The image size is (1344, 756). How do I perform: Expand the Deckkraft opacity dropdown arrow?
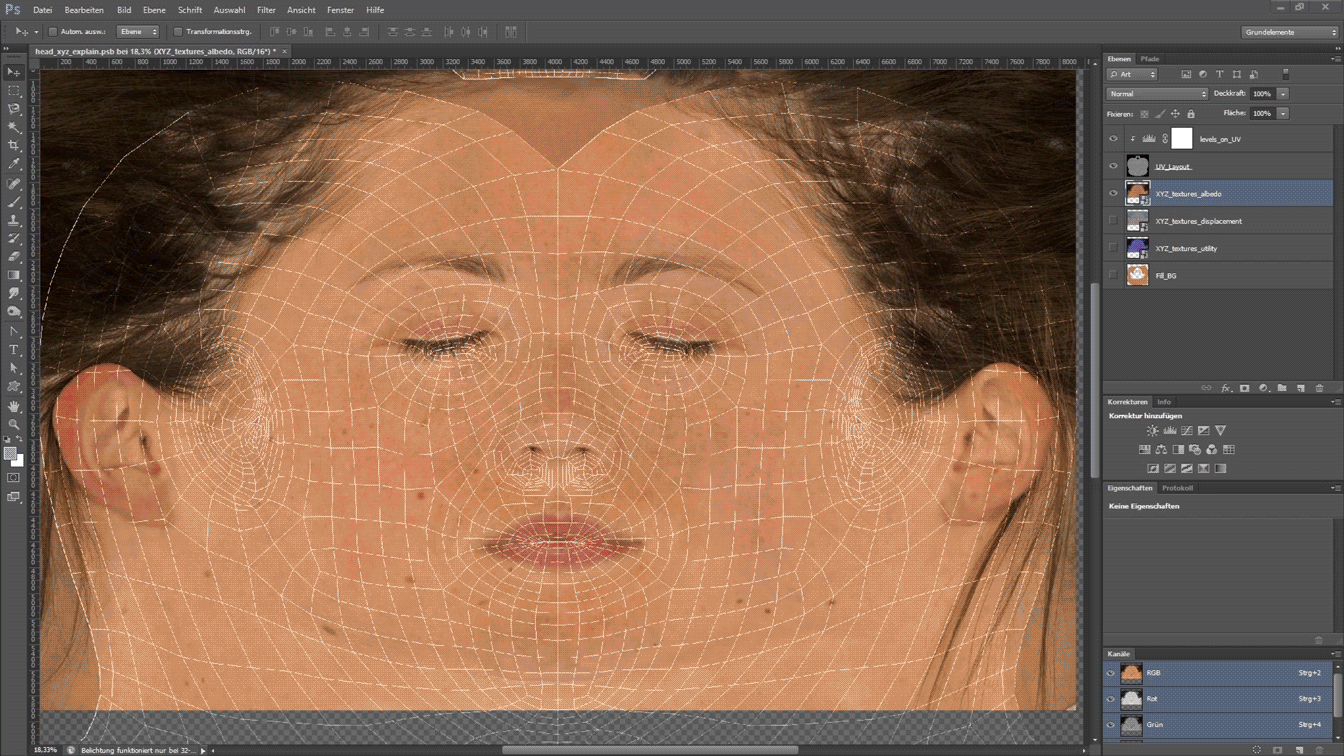(x=1283, y=94)
